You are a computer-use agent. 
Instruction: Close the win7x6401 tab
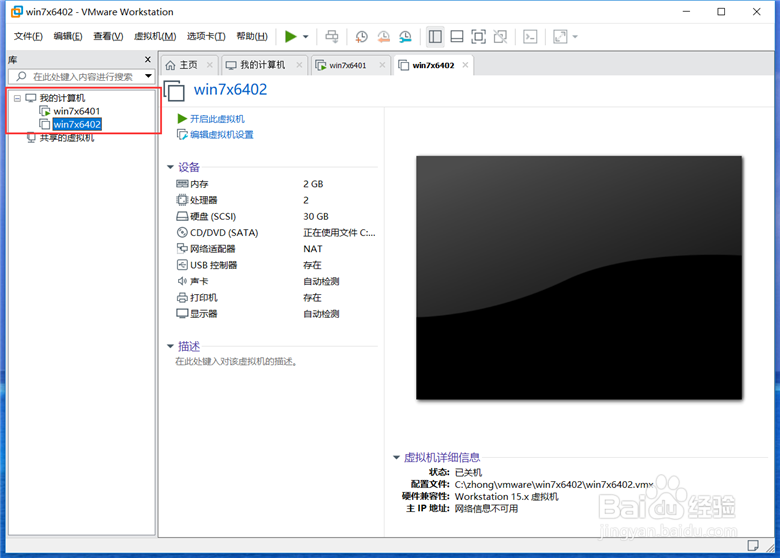pyautogui.click(x=382, y=65)
